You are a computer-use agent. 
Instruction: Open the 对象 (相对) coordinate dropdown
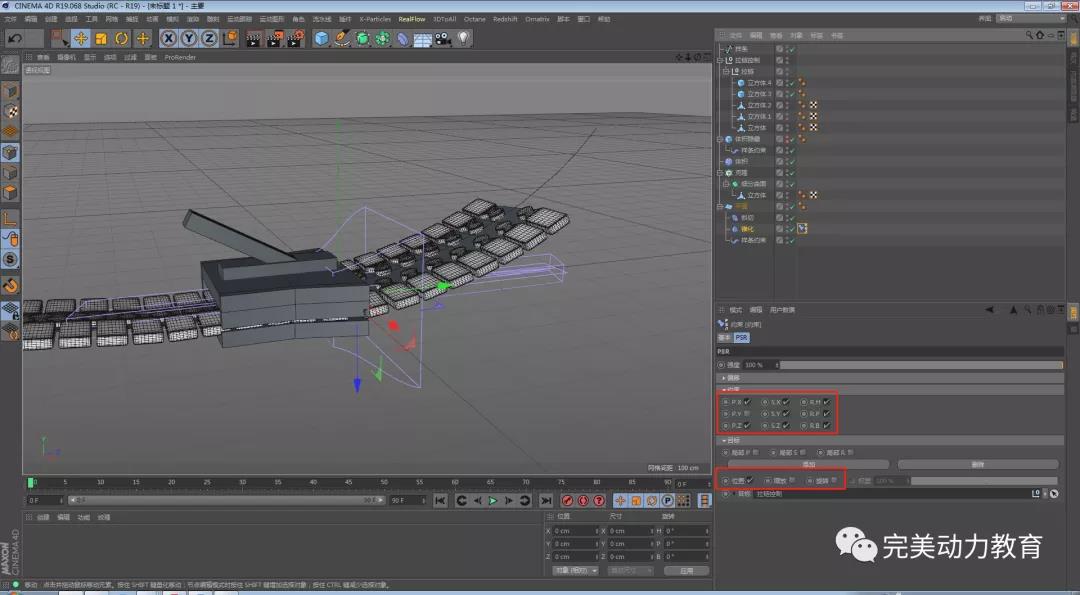coord(575,570)
